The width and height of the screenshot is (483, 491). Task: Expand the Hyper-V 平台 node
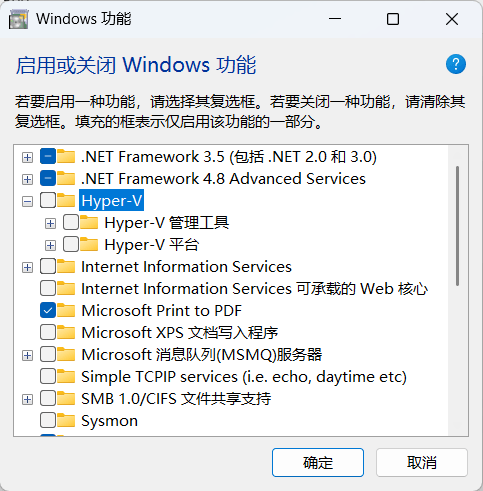click(50, 245)
